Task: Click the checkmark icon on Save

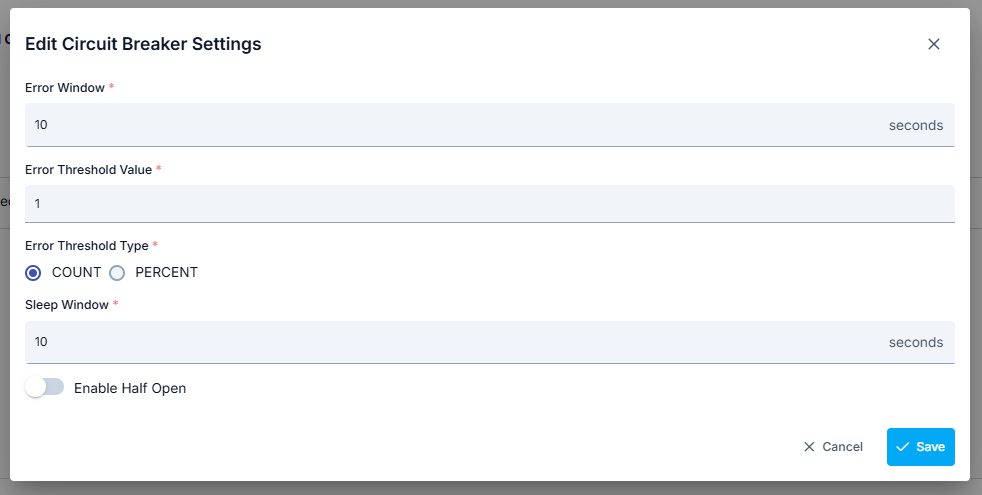Action: 903,447
